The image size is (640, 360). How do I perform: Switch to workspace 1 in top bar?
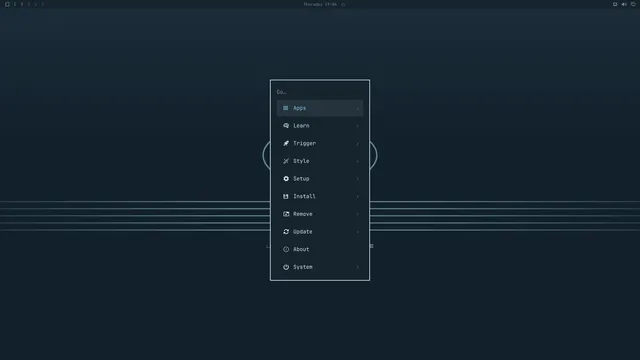tap(15, 4)
